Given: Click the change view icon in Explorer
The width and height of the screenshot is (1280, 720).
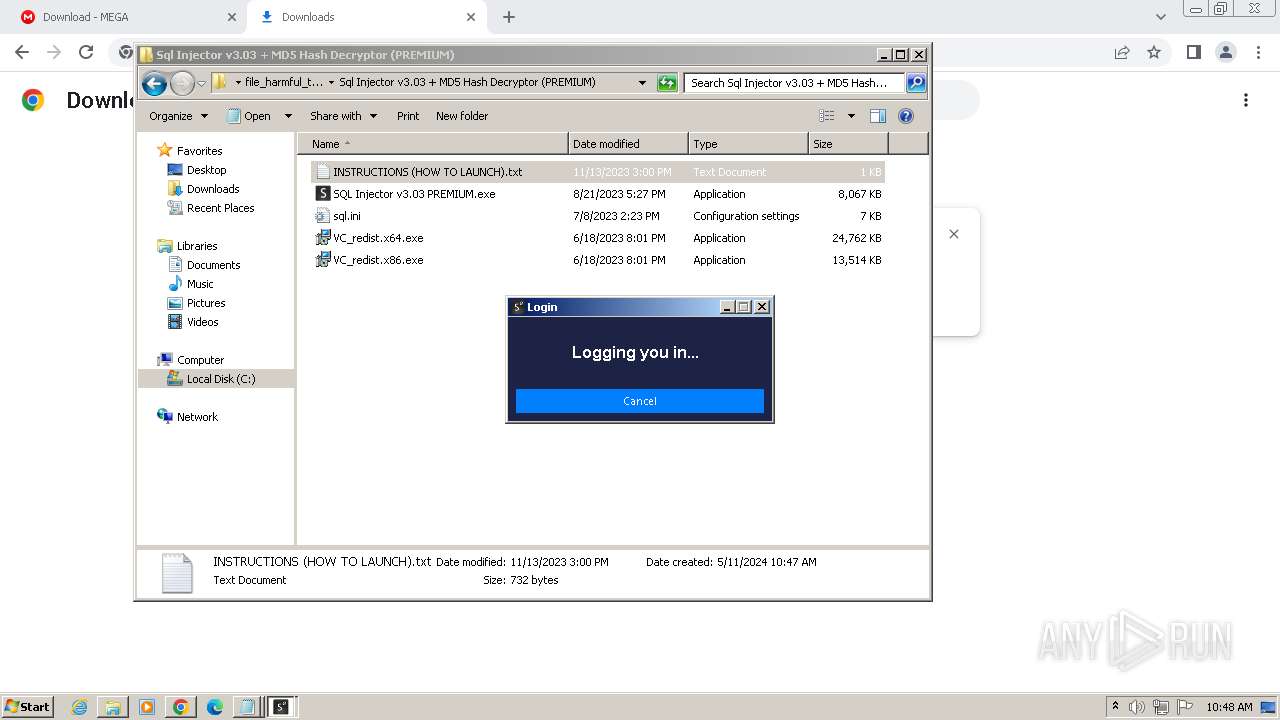Looking at the screenshot, I should (826, 116).
